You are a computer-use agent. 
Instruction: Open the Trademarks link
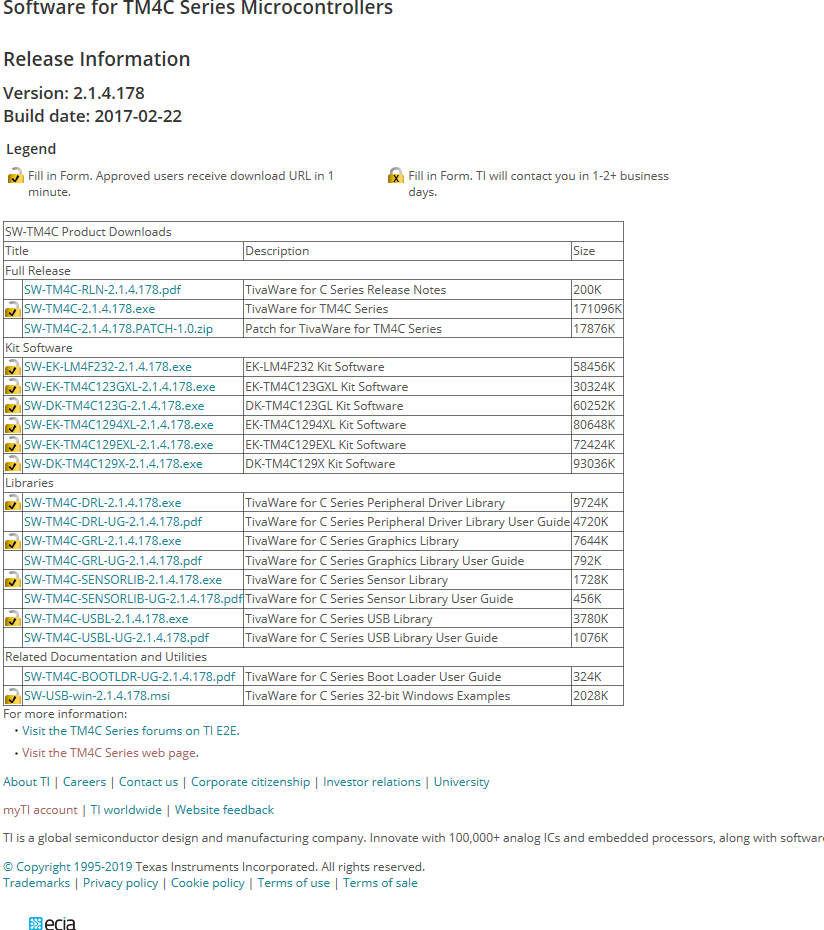pos(36,883)
